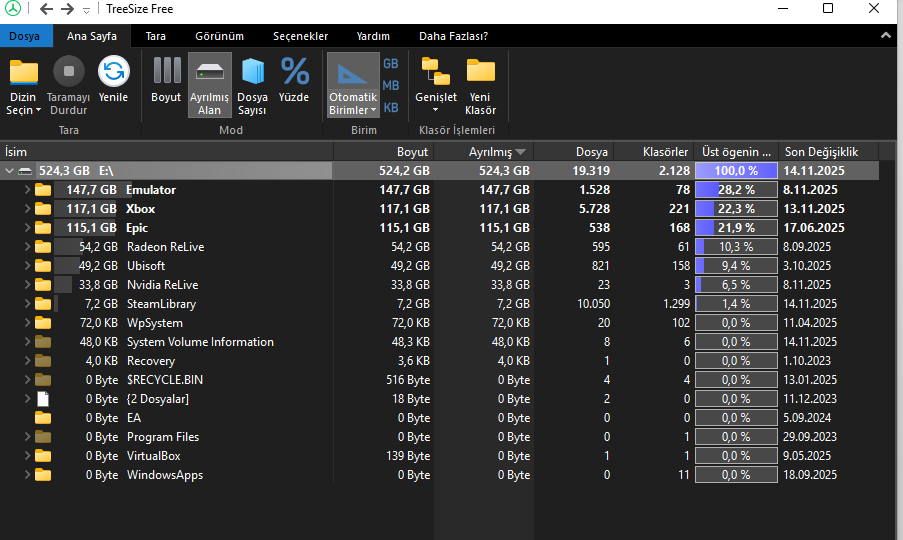Open the quick access toolbar dropdown
Viewport: 903px width, 540px height.
click(x=86, y=10)
